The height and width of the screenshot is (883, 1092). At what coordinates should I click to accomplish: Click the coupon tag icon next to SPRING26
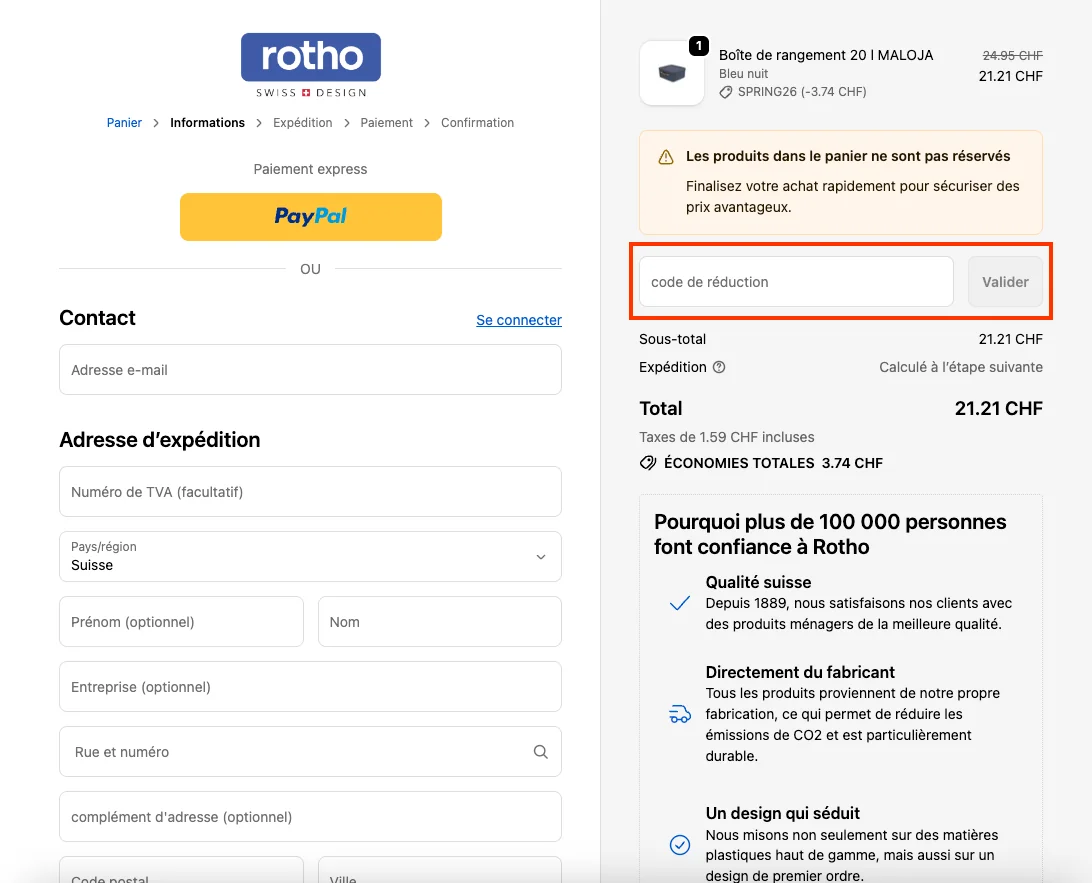[725, 91]
